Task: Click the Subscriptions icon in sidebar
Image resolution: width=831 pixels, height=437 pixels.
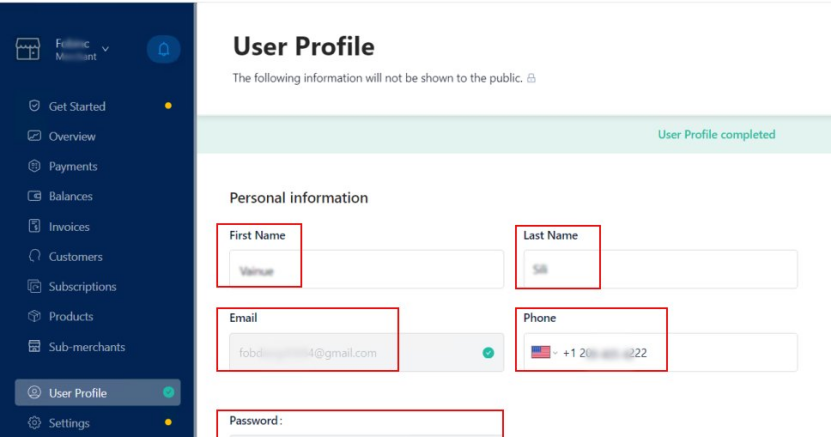Action: (34, 286)
